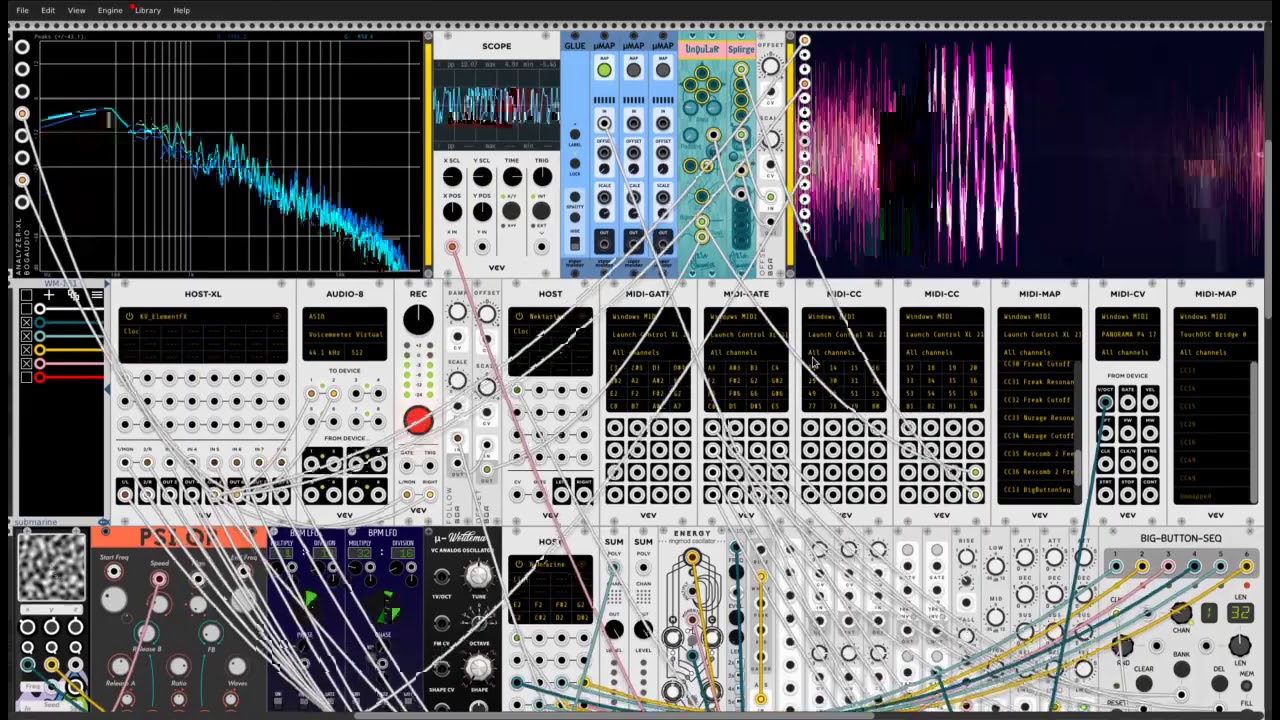Toggle the pink wire checkbox in WM-101
Viewport: 1280px width, 720px height.
(x=26, y=363)
